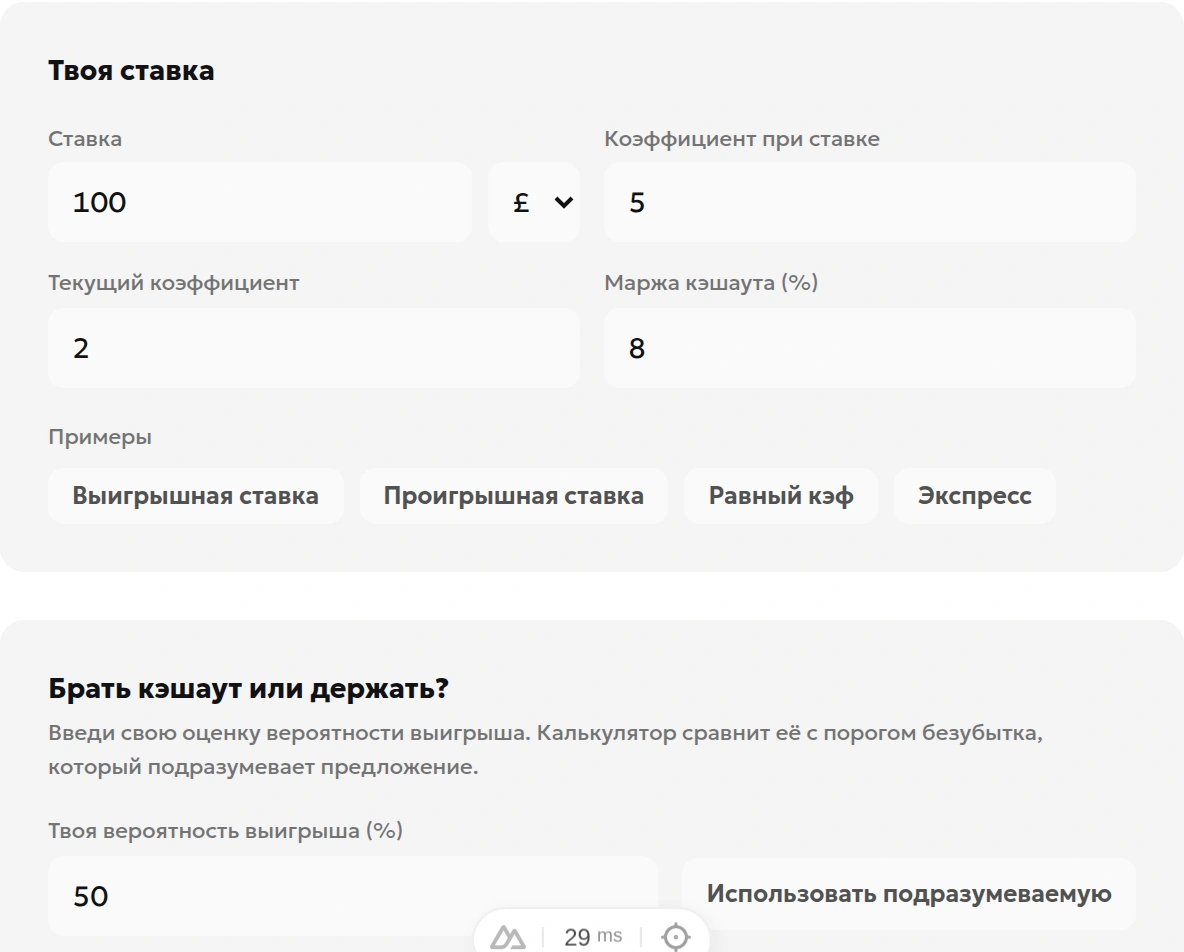The height and width of the screenshot is (952, 1184).
Task: Click the Брать кэшаут или держать? heading
Action: tap(248, 689)
